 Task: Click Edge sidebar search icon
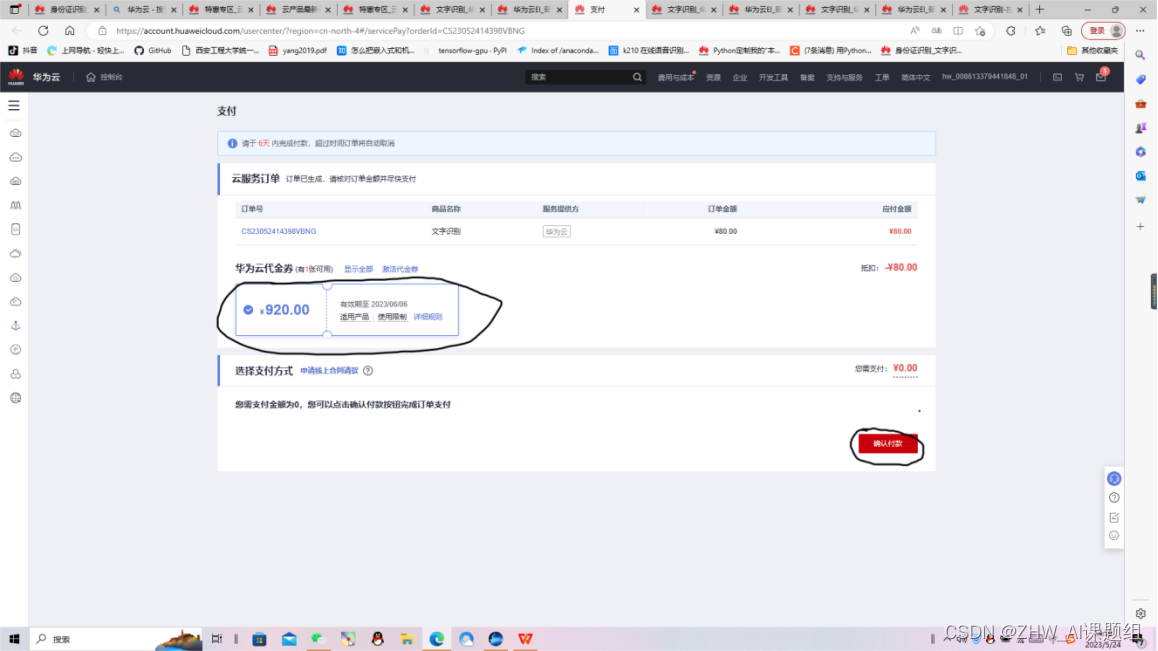[1140, 55]
